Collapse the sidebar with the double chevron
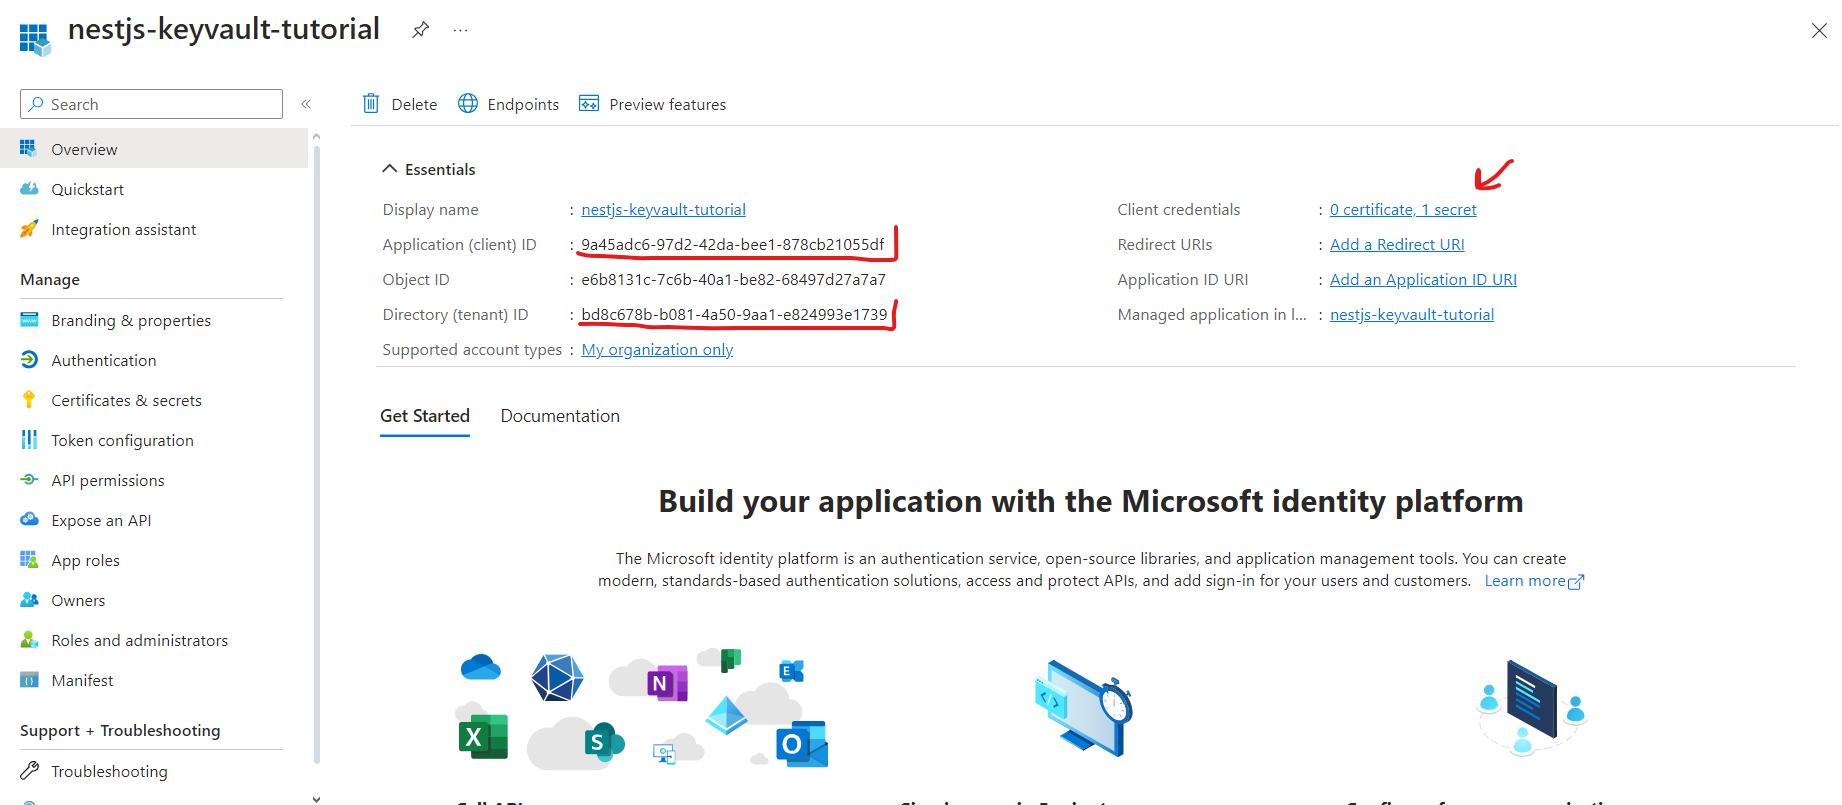Screen dimensions: 1842x805 (x=306, y=104)
